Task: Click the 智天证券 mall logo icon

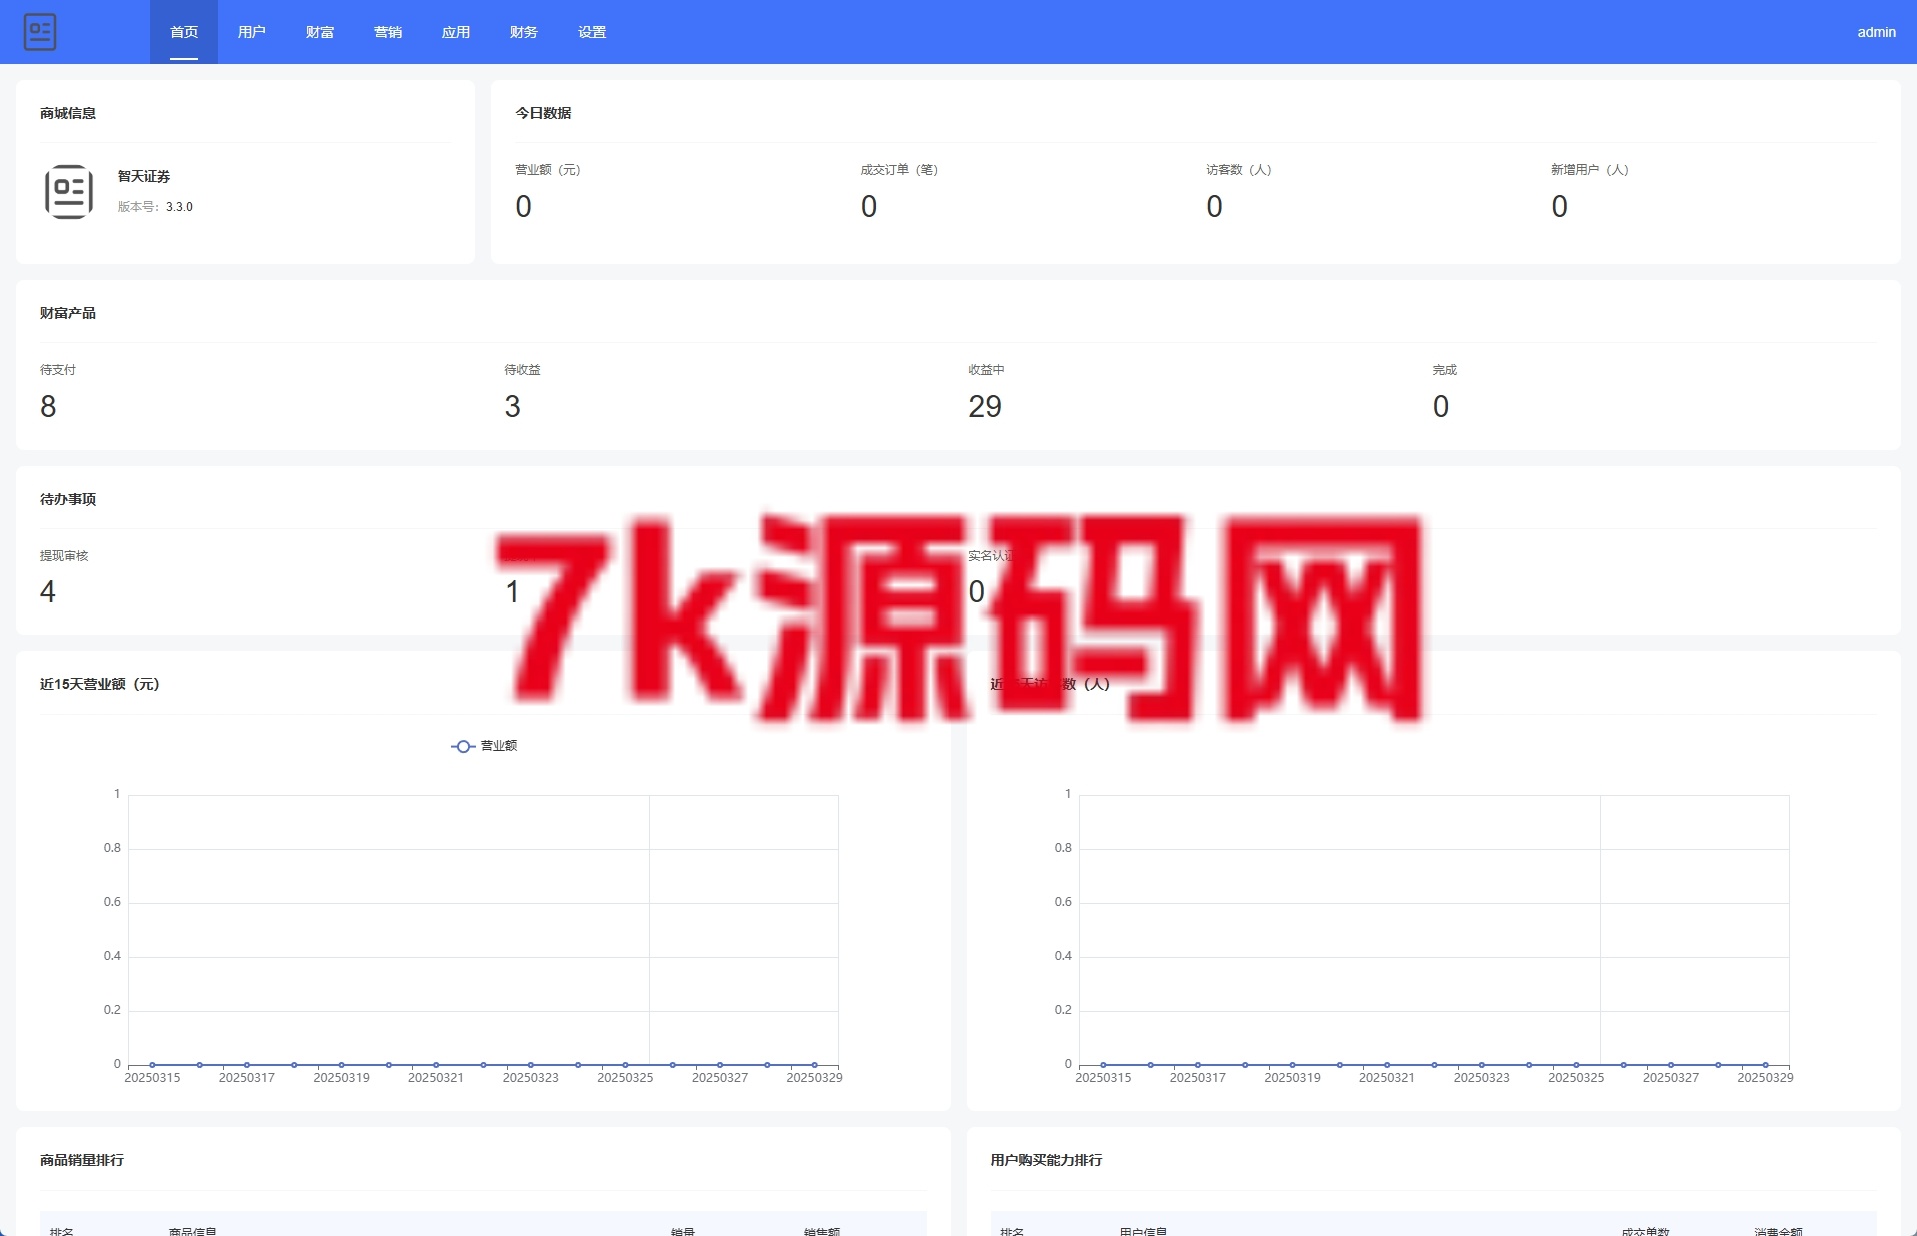Action: (69, 192)
